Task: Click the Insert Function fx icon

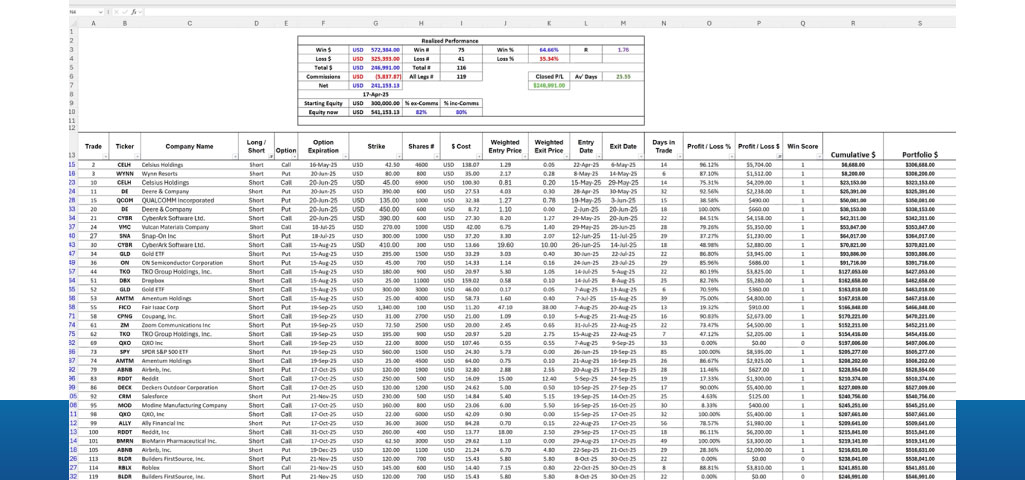Action: 133,11
